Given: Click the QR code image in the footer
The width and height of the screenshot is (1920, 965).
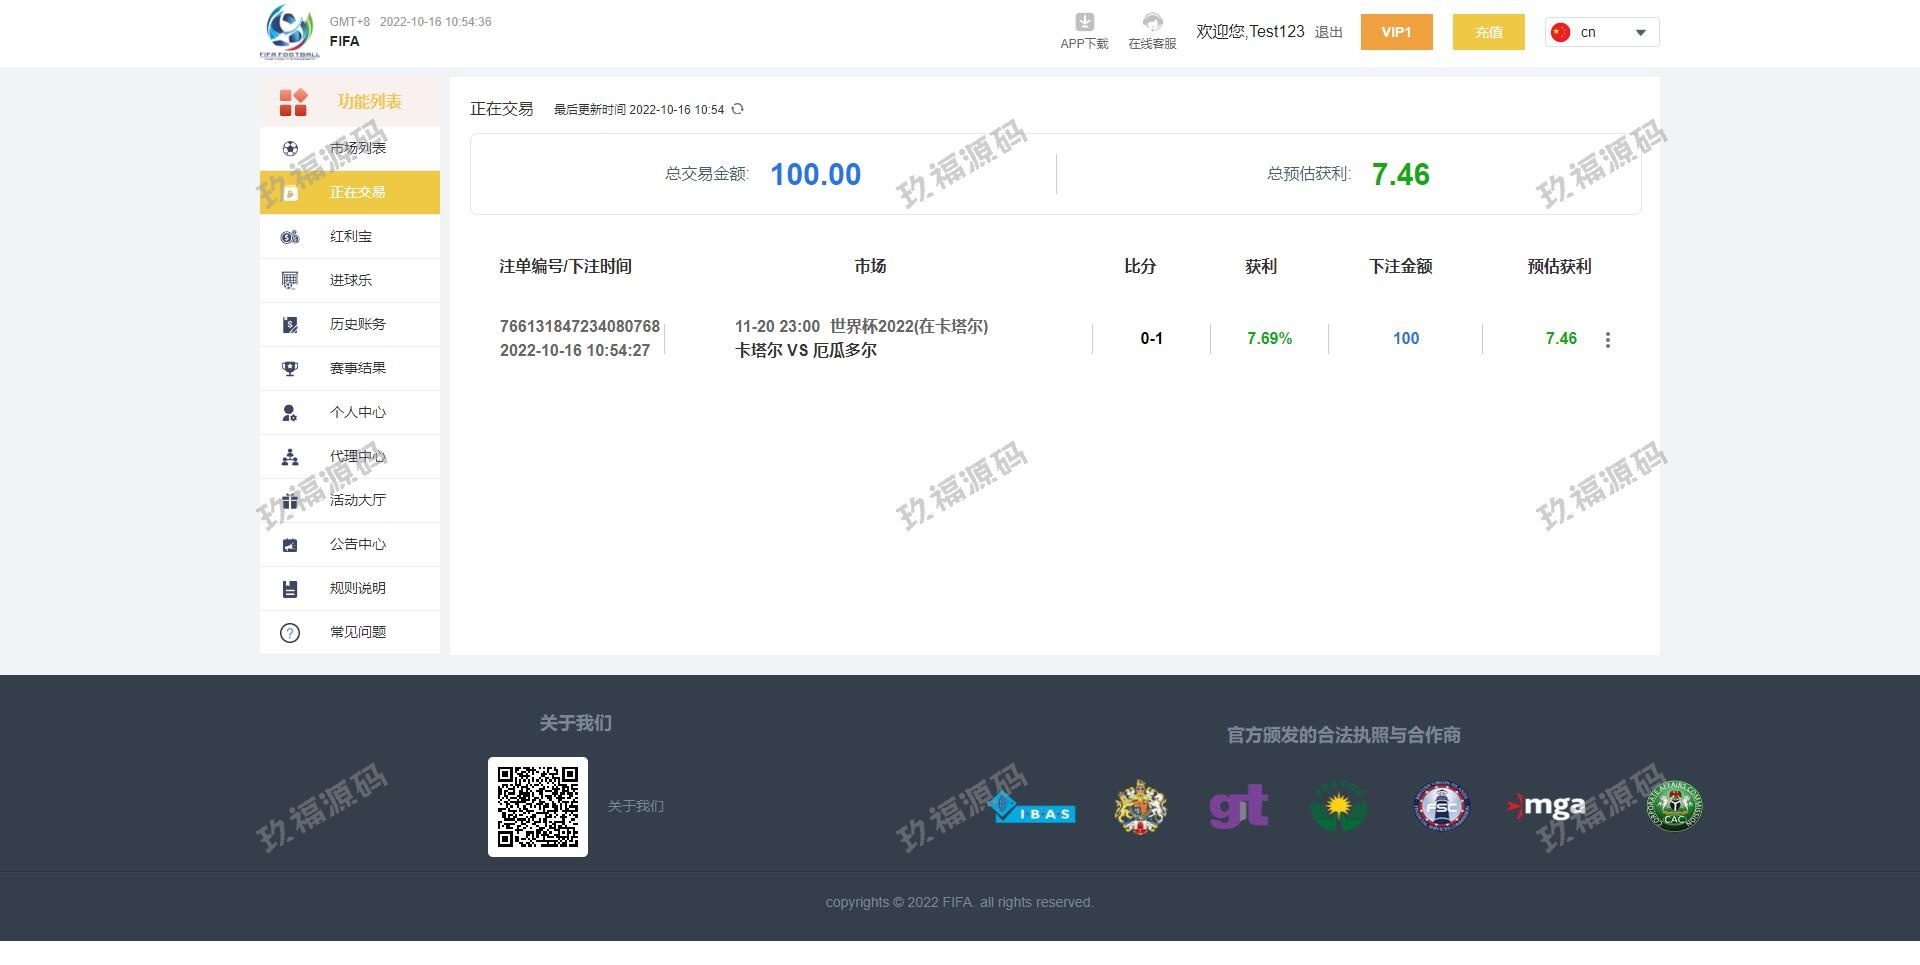Looking at the screenshot, I should click(538, 807).
